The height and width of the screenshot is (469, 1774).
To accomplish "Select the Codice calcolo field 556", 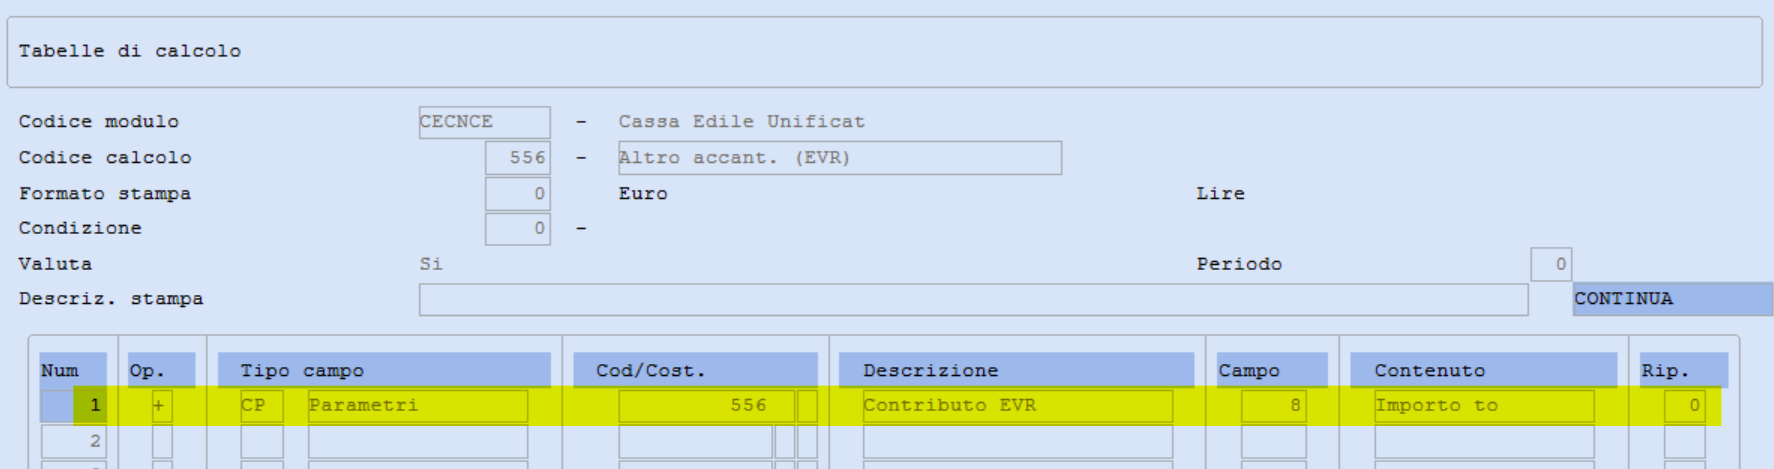I will coord(517,158).
